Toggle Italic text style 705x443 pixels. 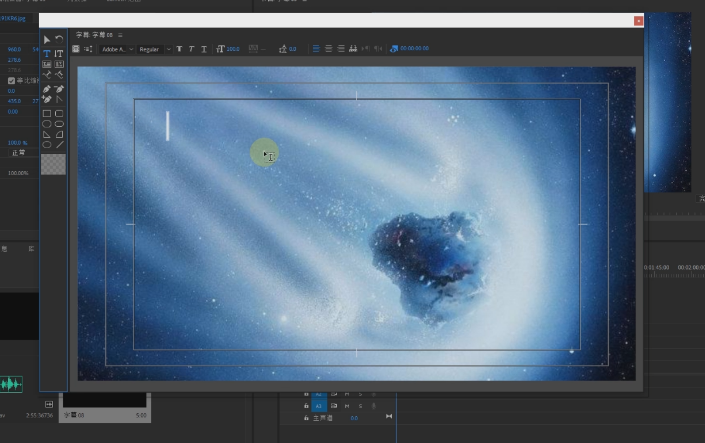192,49
